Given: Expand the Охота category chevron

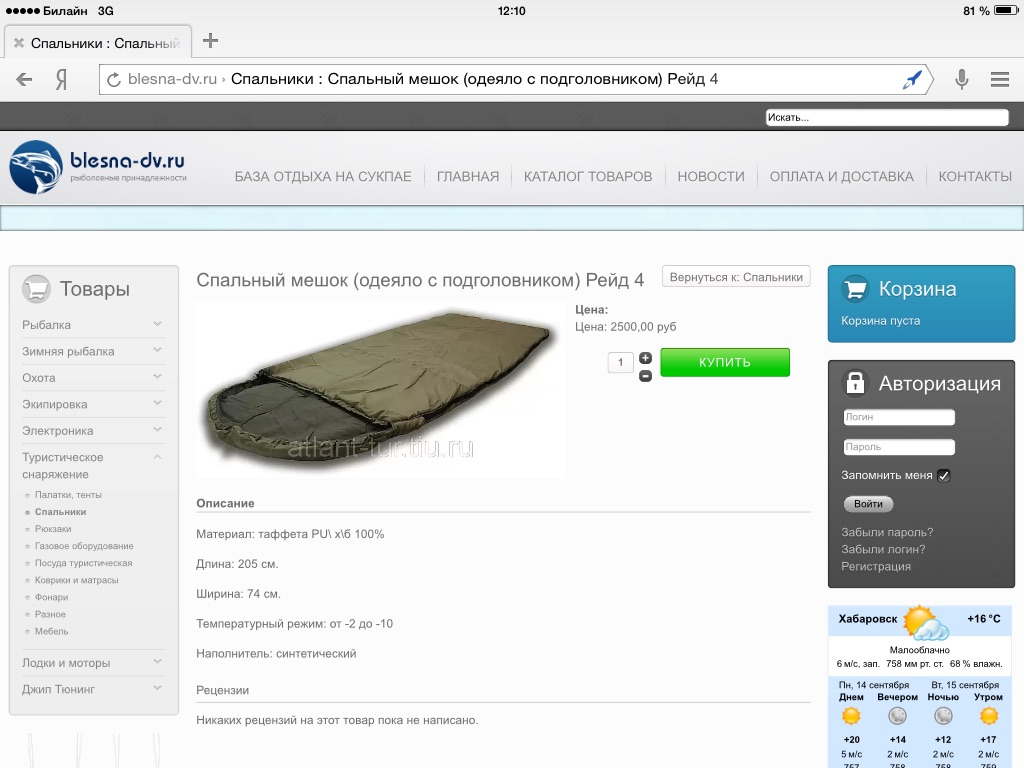Looking at the screenshot, I should pyautogui.click(x=157, y=377).
